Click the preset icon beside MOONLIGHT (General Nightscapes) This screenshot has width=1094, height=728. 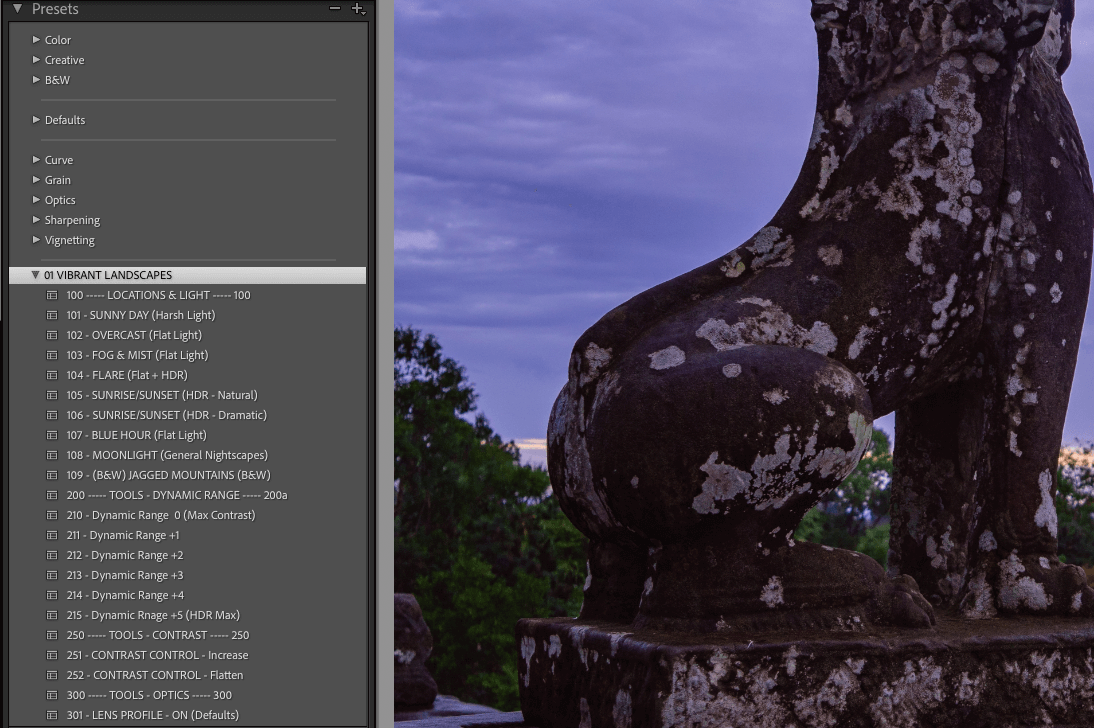(52, 455)
